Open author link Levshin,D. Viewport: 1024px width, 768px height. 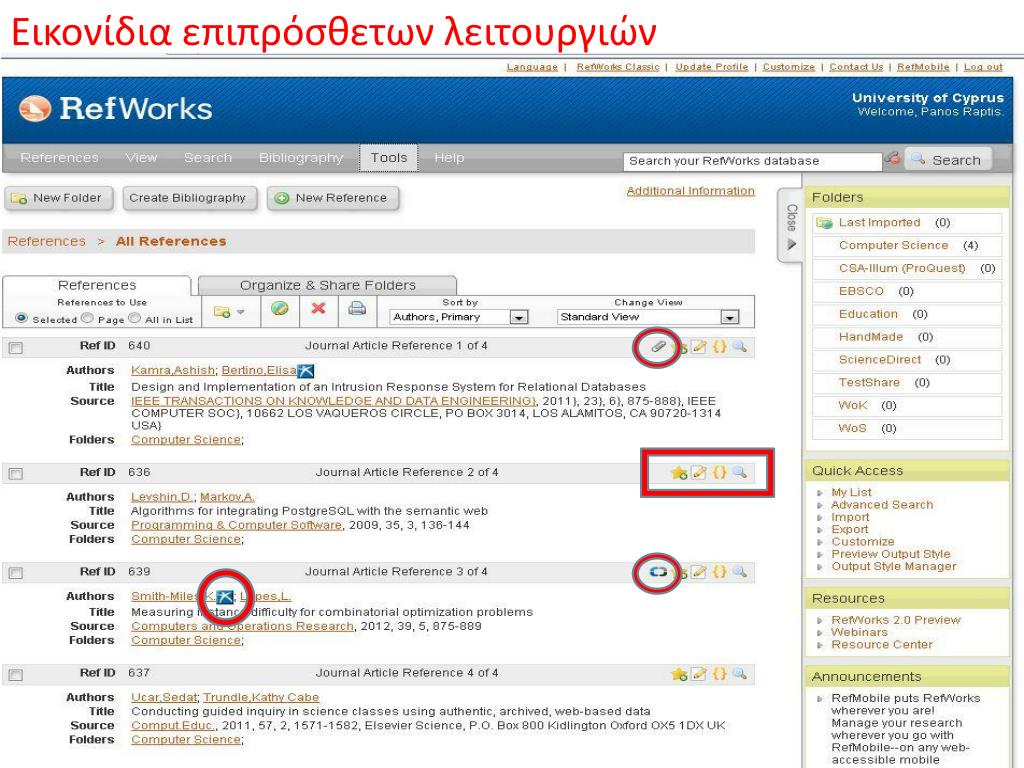click(x=161, y=497)
